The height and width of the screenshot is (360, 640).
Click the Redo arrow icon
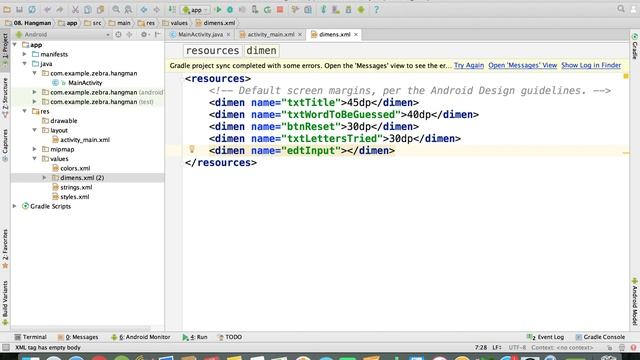point(60,9)
